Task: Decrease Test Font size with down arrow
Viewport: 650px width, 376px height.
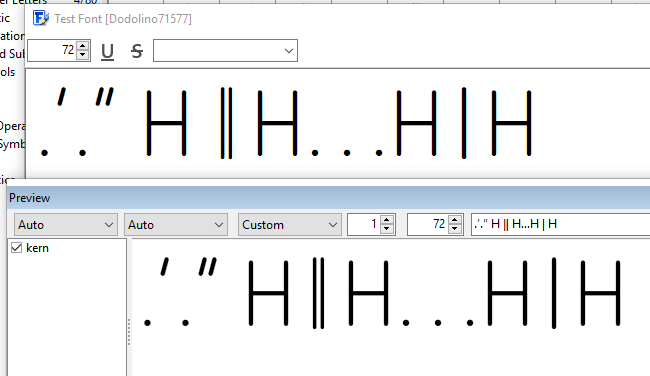Action: point(82,55)
